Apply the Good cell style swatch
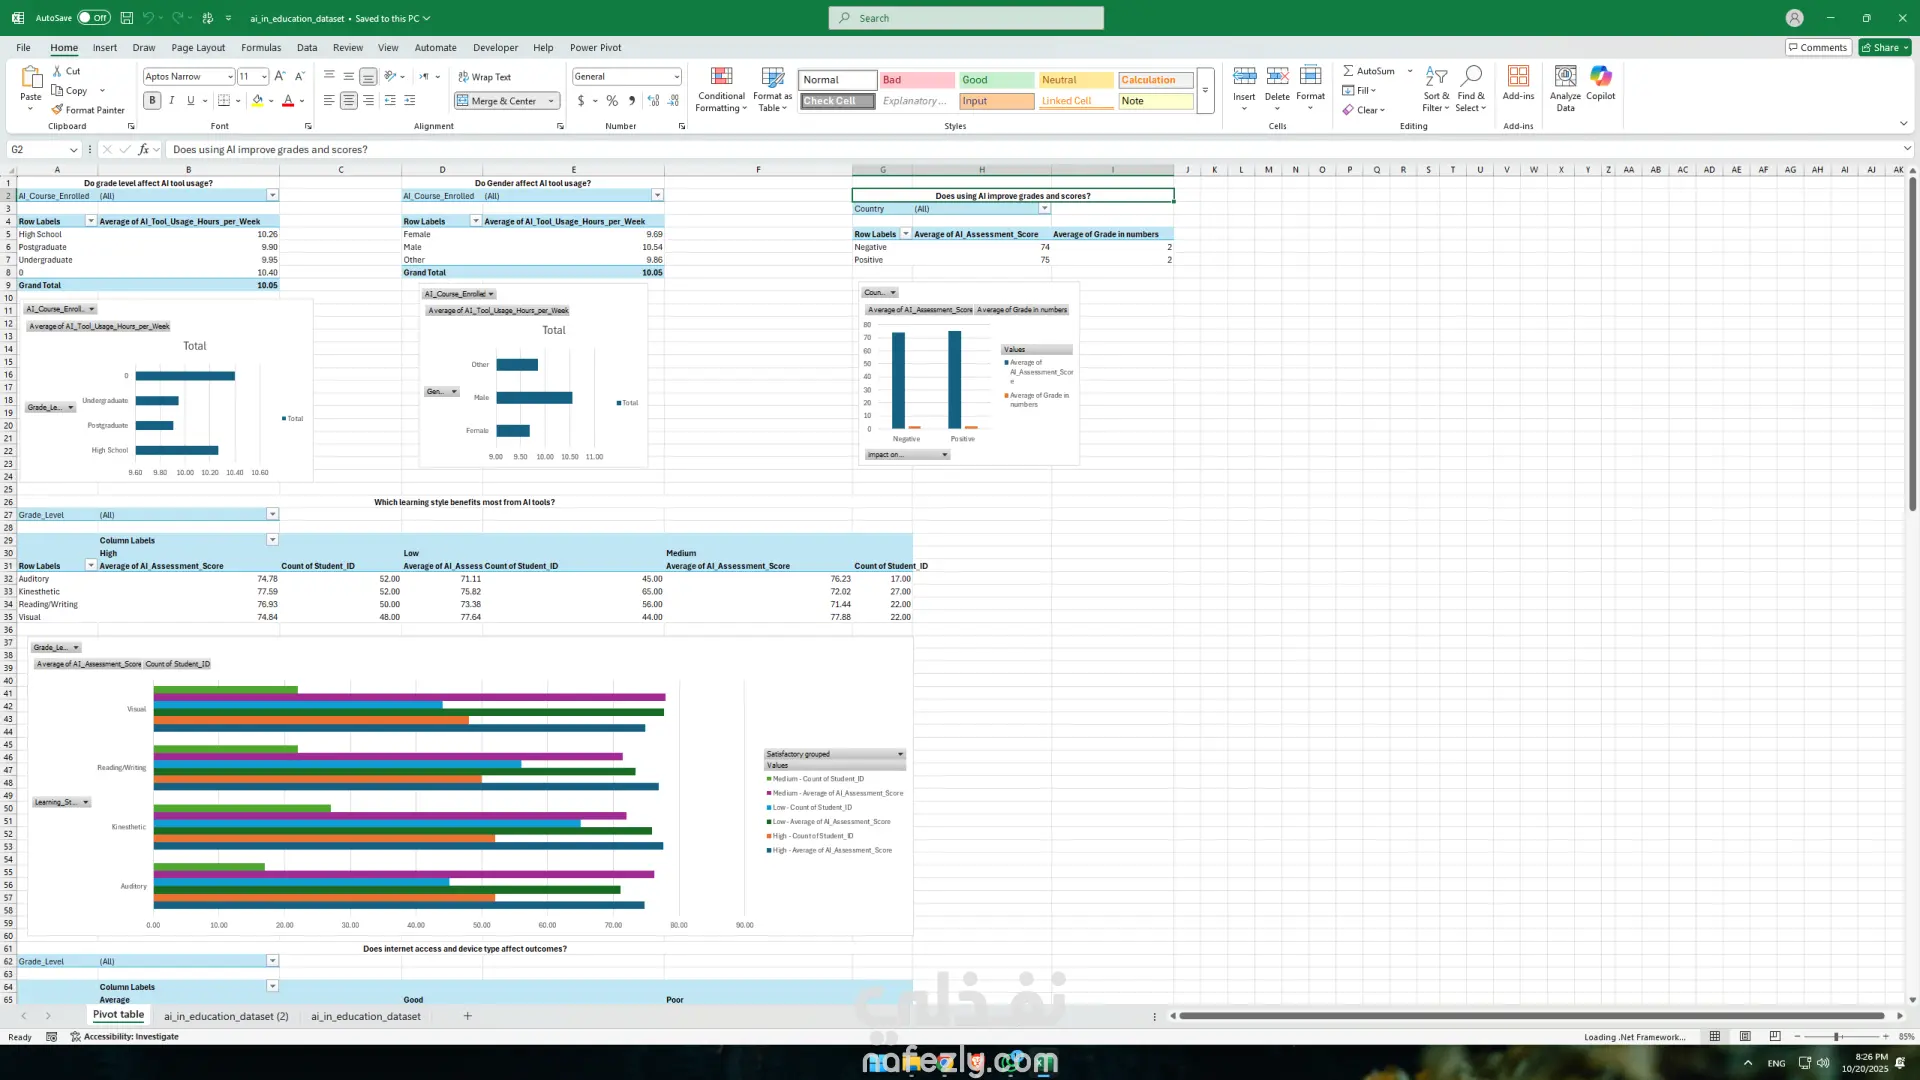The image size is (1920, 1080). click(x=995, y=80)
